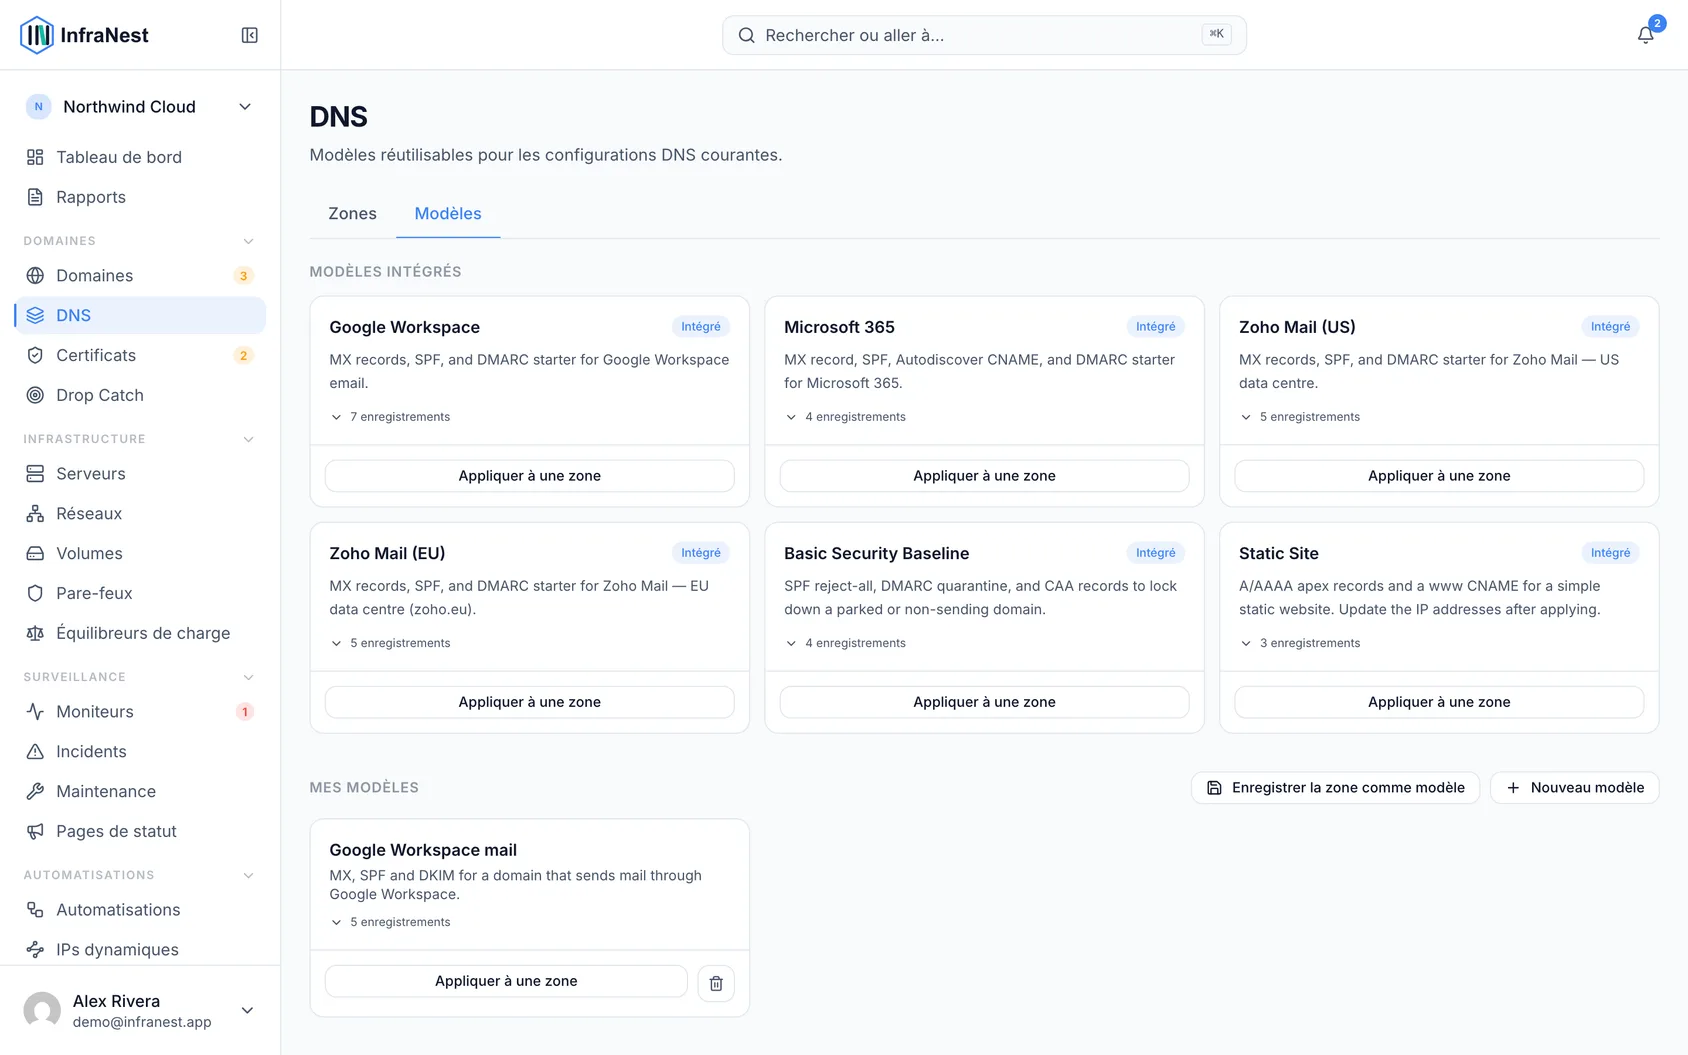Open the Alex Rivera account menu
Image resolution: width=1688 pixels, height=1055 pixels.
pyautogui.click(x=140, y=1010)
